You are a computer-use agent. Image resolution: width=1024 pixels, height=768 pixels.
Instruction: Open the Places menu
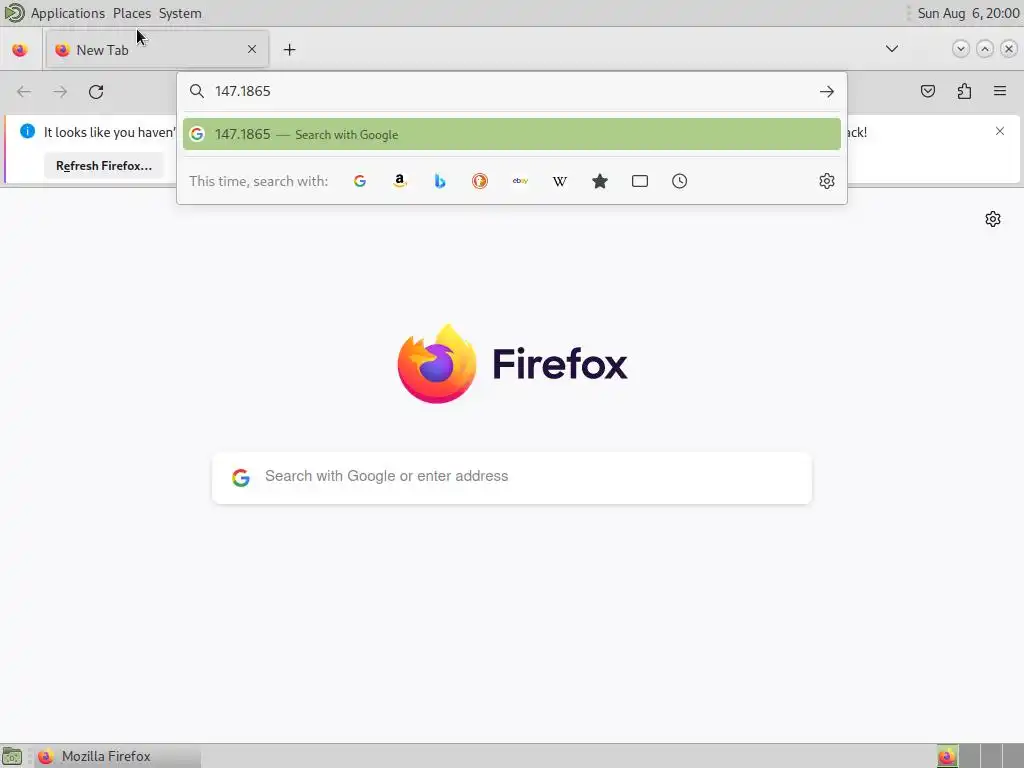tap(132, 13)
